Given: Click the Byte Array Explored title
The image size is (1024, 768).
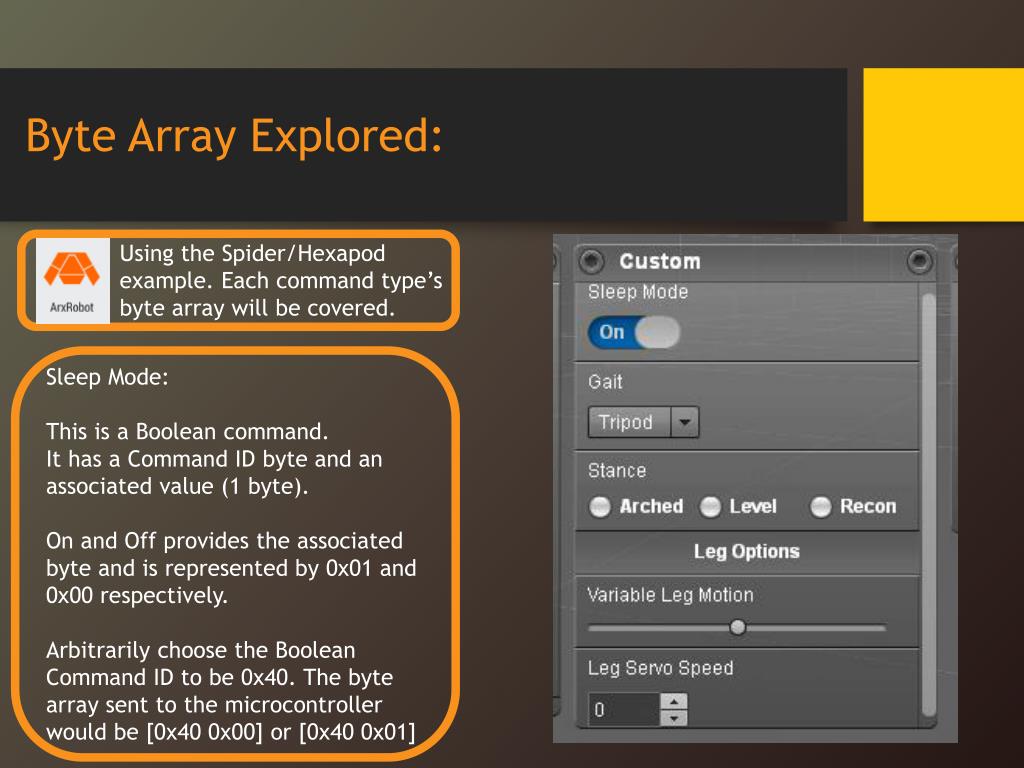Looking at the screenshot, I should (x=234, y=136).
